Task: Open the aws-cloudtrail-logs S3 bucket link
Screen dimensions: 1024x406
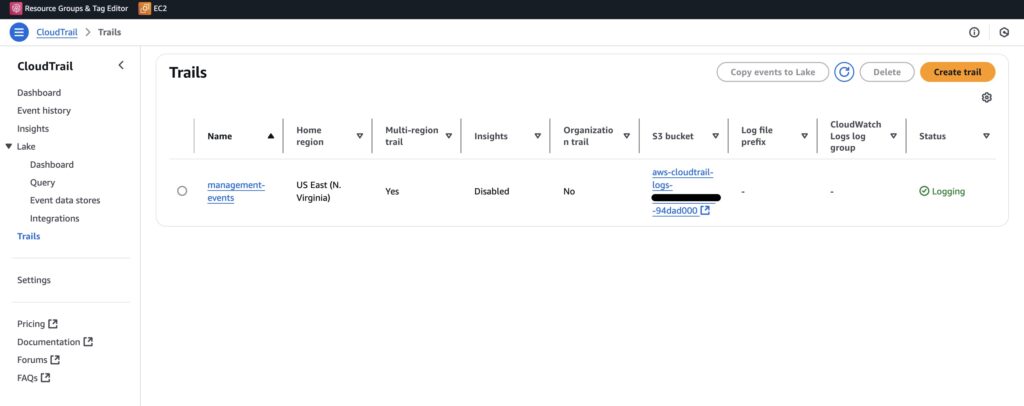Action: [x=682, y=191]
